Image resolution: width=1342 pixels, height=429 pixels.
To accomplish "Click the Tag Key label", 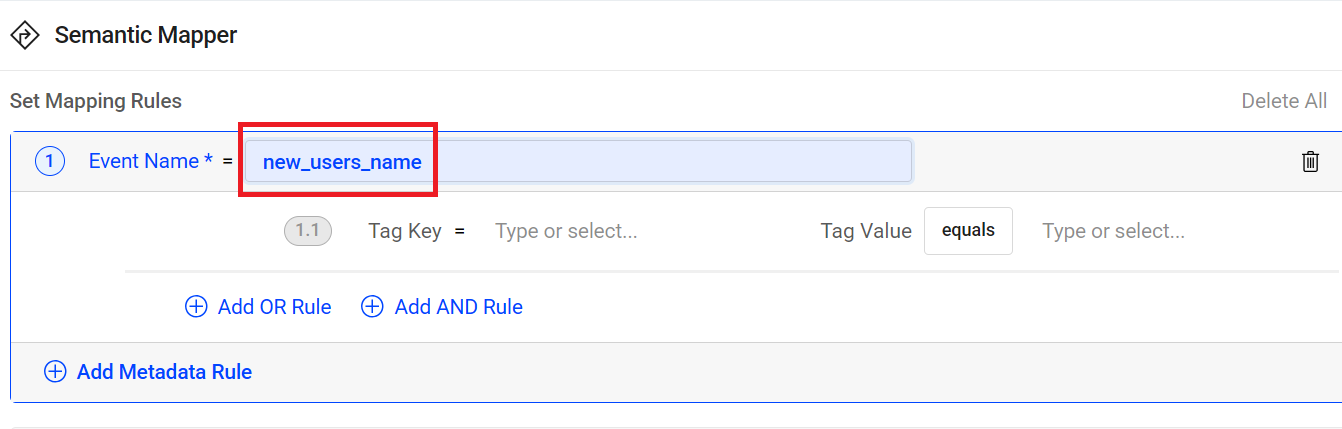I will pyautogui.click(x=405, y=231).
